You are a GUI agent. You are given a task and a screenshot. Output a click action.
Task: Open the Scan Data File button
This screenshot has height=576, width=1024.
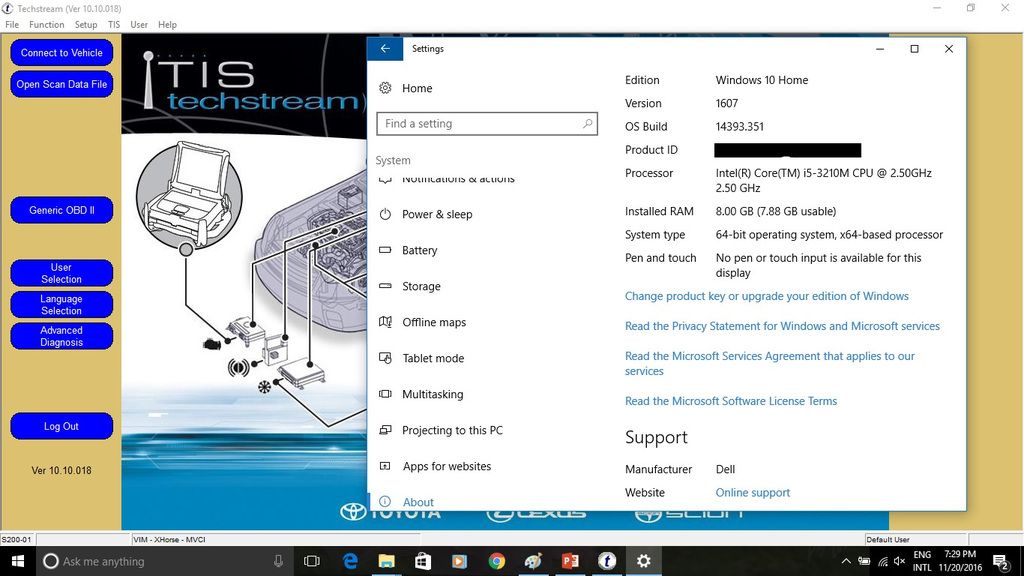tap(61, 85)
